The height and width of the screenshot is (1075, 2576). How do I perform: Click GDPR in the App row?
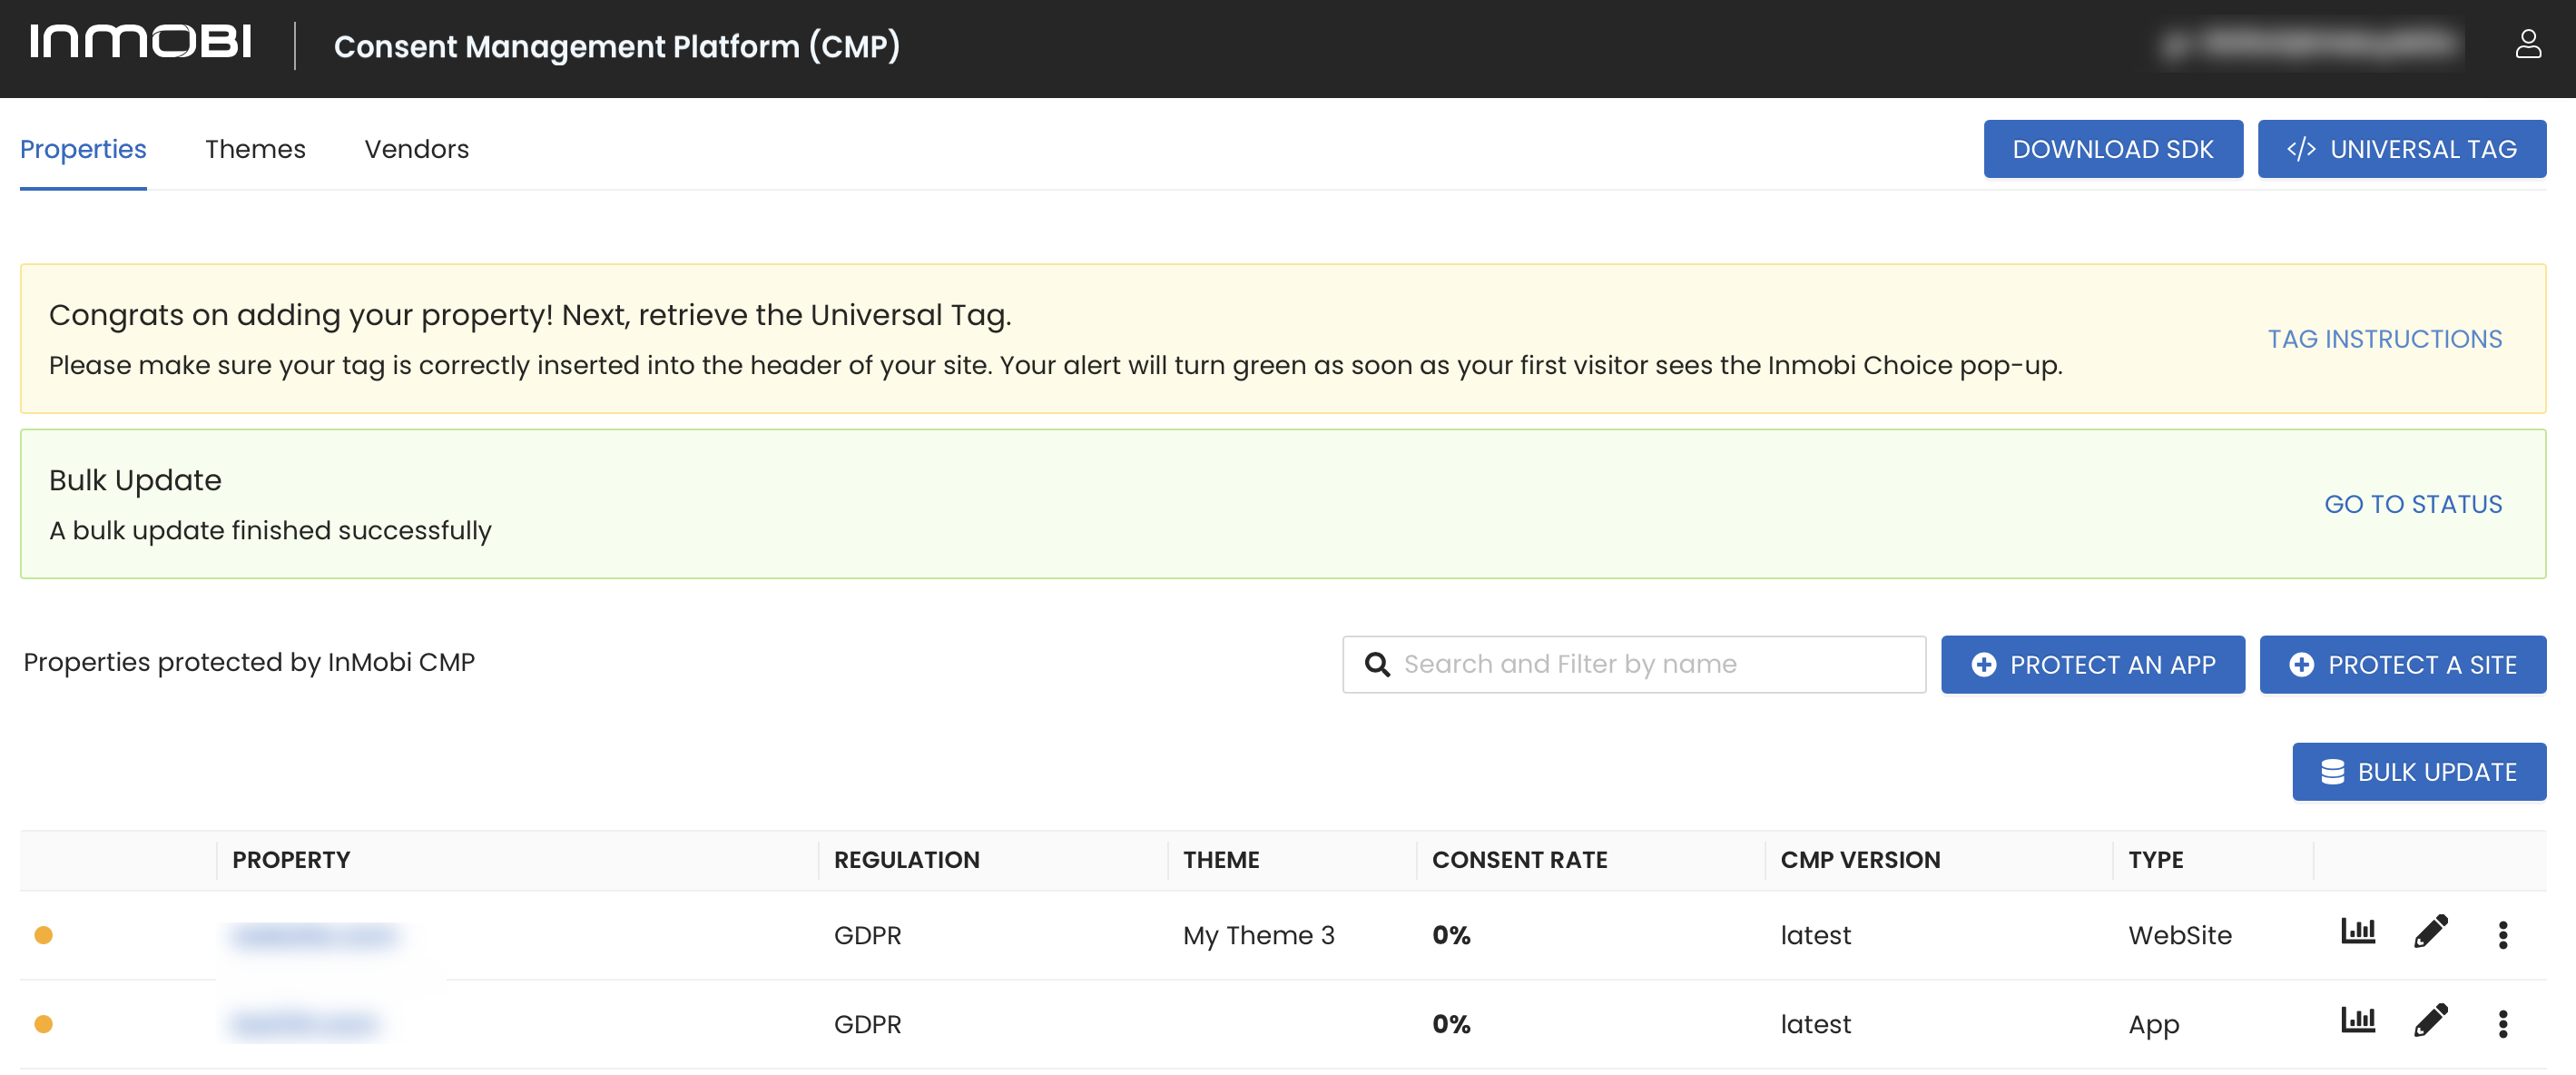(867, 1024)
